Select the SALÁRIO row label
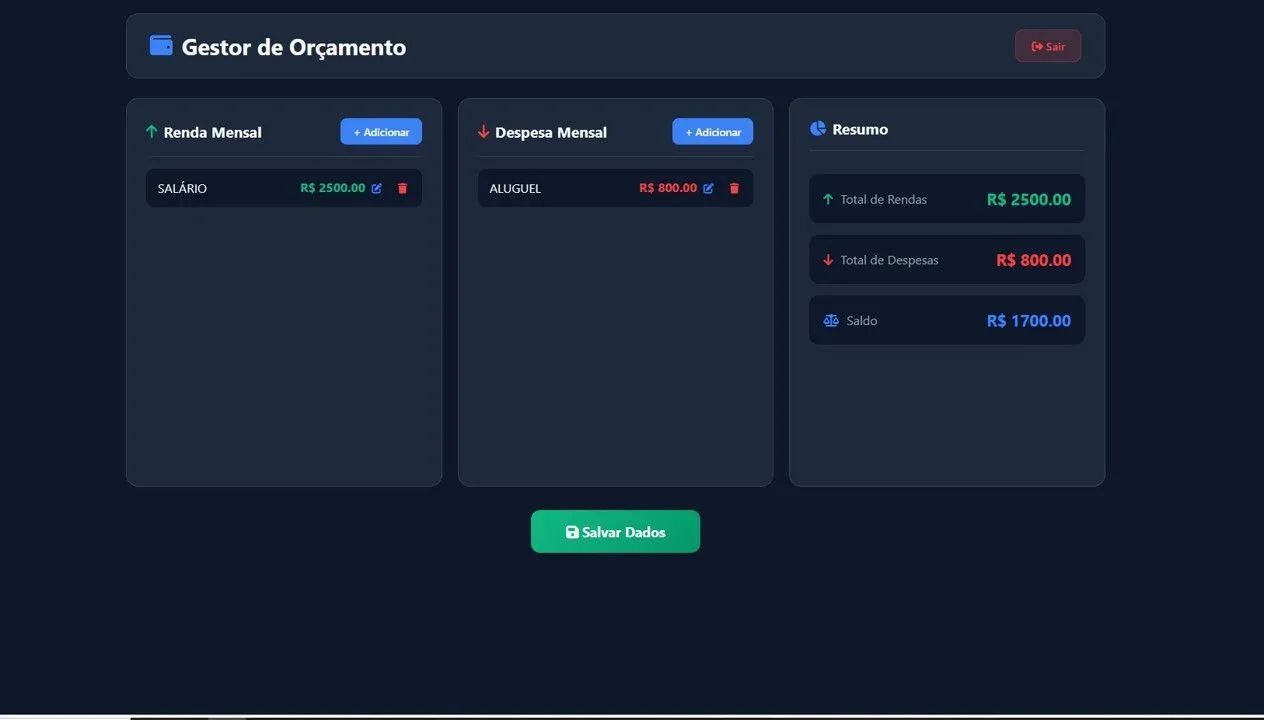The image size is (1264, 720). coord(182,188)
